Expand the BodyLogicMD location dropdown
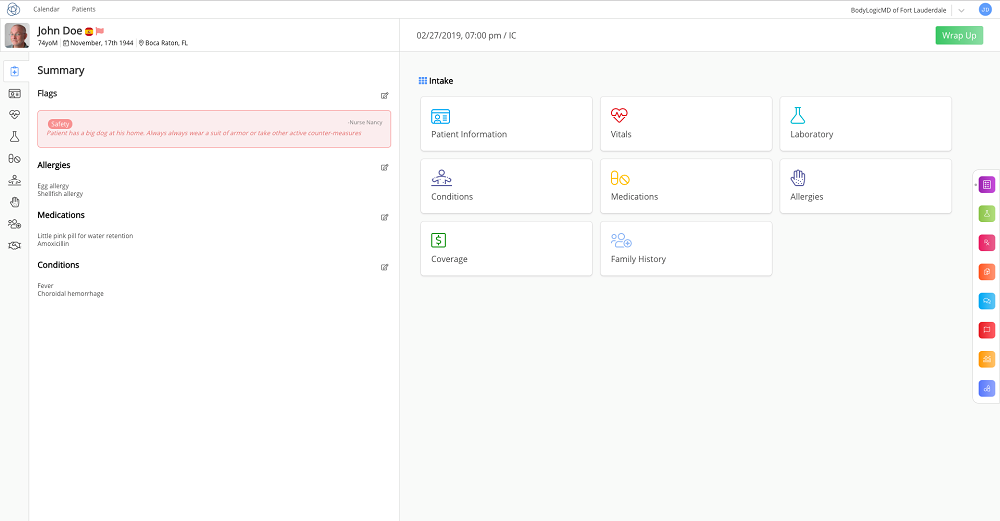Screen dimensions: 1000x521 (960, 10)
